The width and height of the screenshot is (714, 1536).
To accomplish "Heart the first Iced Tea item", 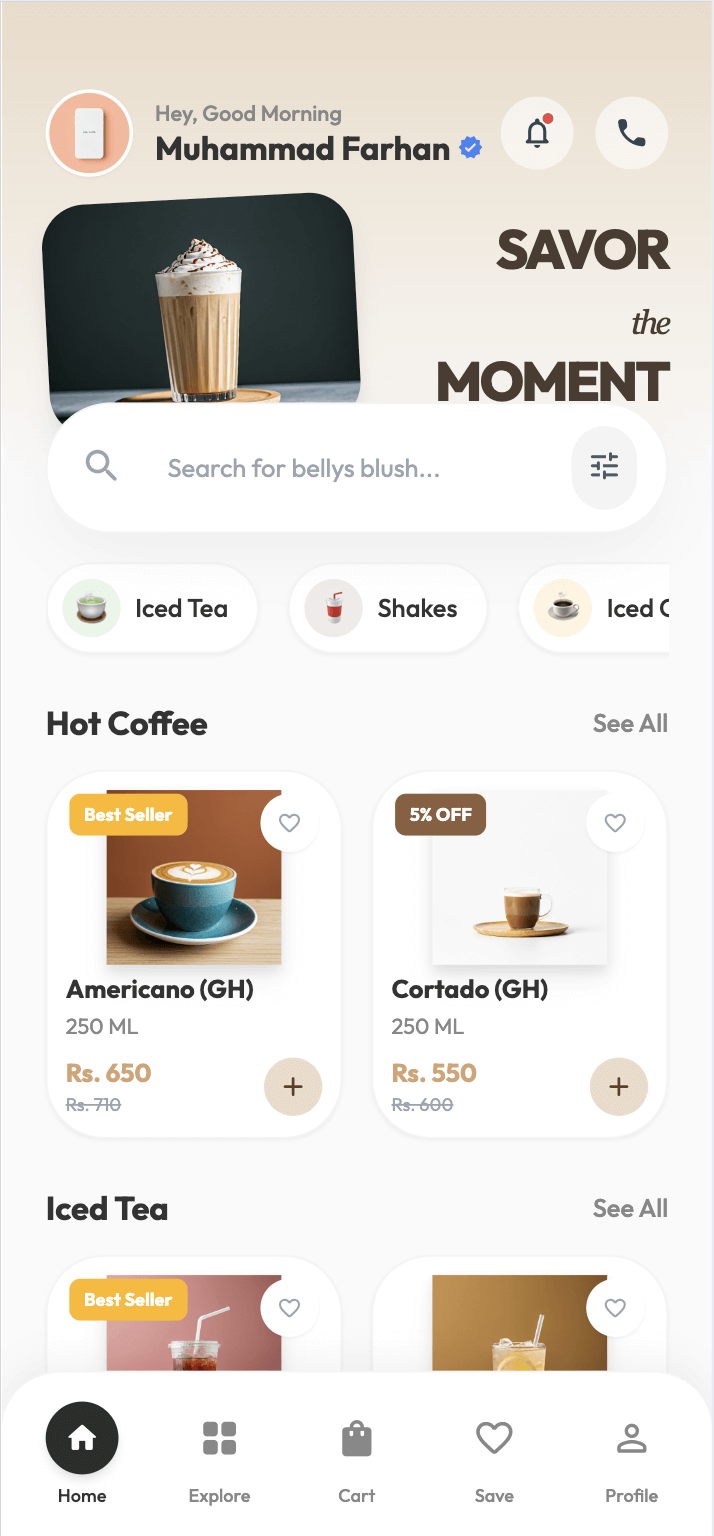I will 289,1308.
